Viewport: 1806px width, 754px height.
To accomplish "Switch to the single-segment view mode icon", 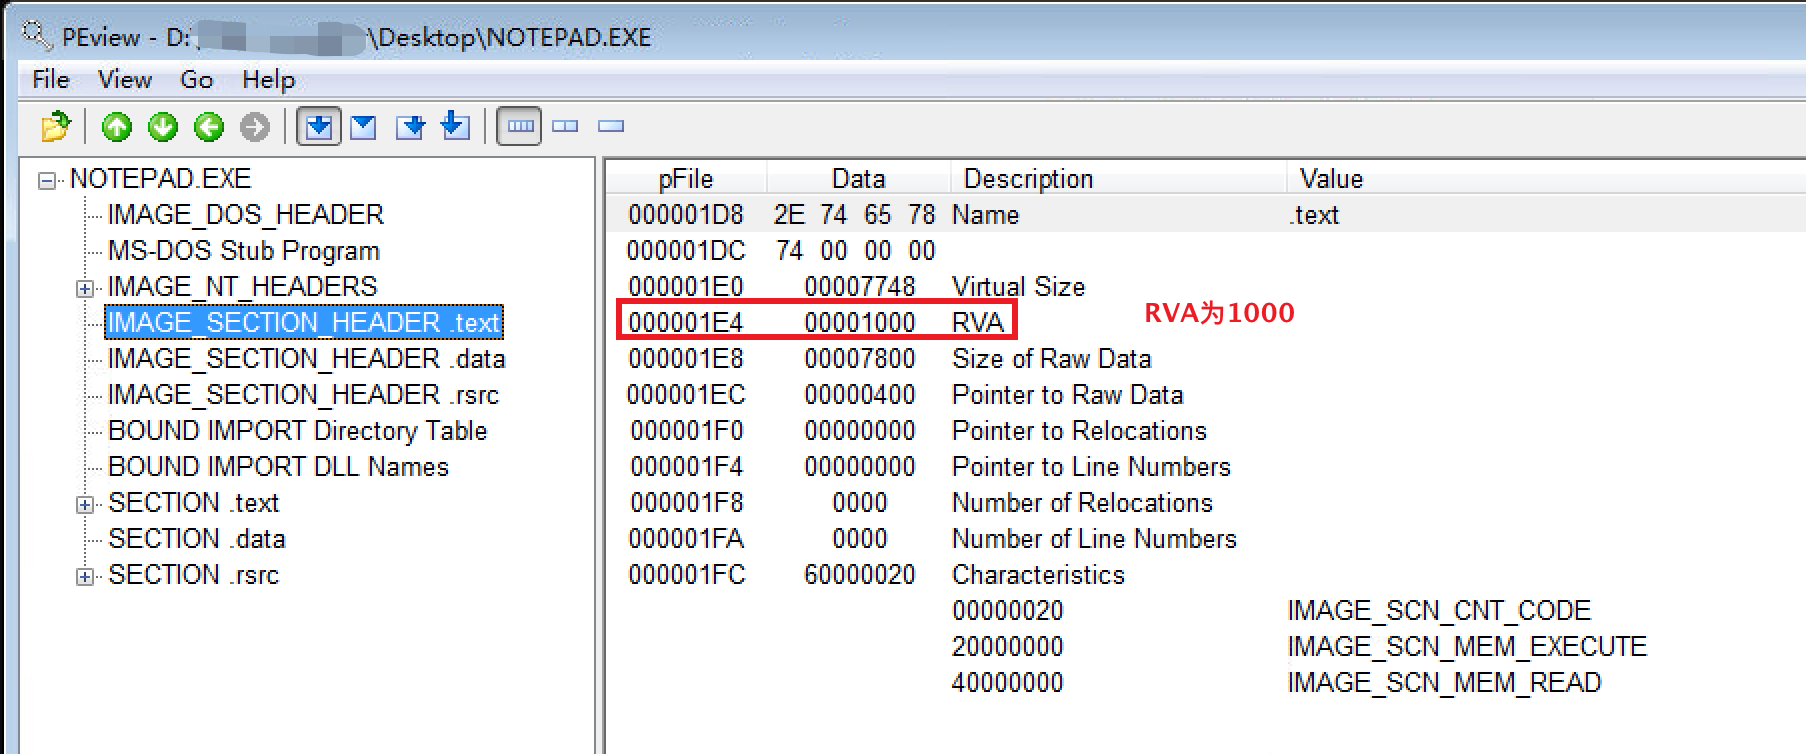I will click(x=611, y=127).
